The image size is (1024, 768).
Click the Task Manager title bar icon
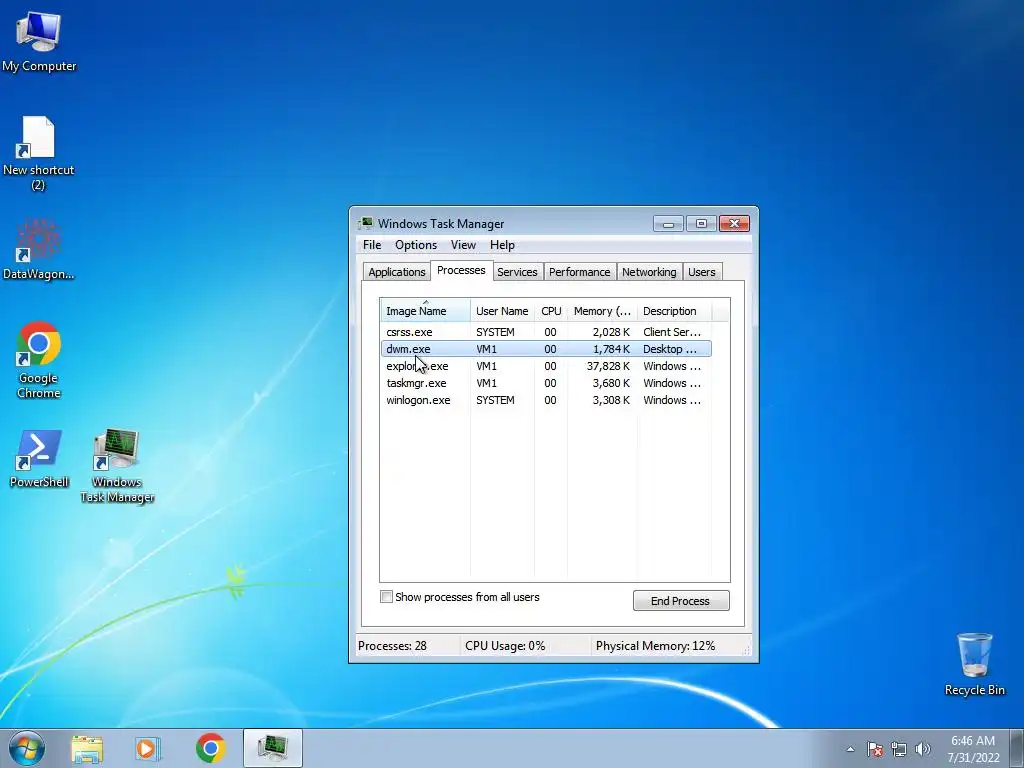pos(365,223)
